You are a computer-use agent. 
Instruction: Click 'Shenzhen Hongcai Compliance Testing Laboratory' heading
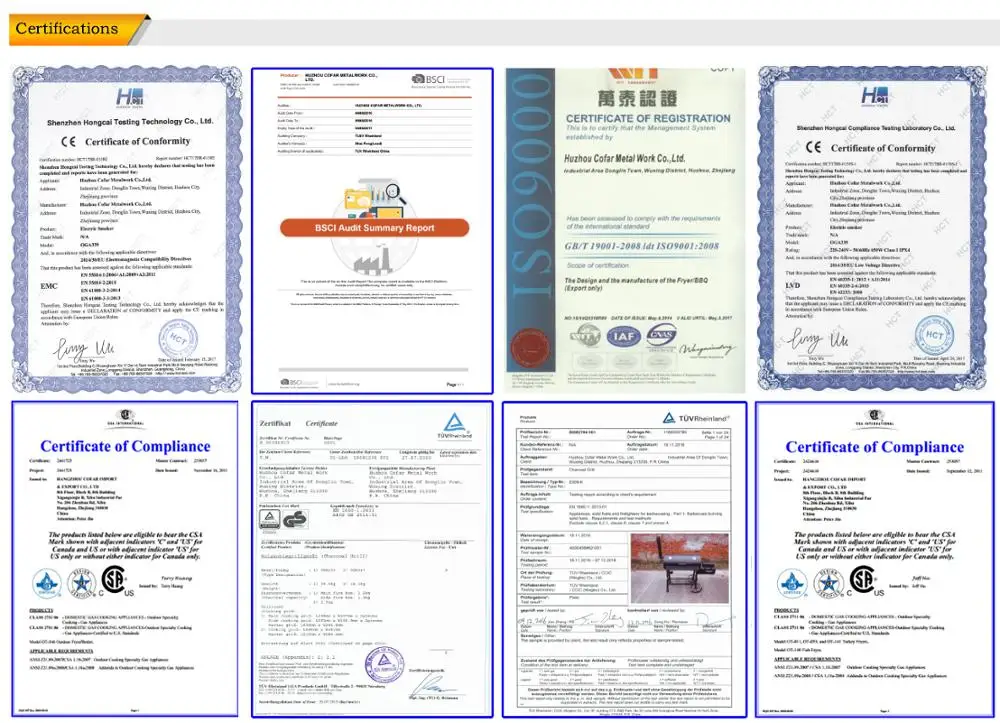876,128
